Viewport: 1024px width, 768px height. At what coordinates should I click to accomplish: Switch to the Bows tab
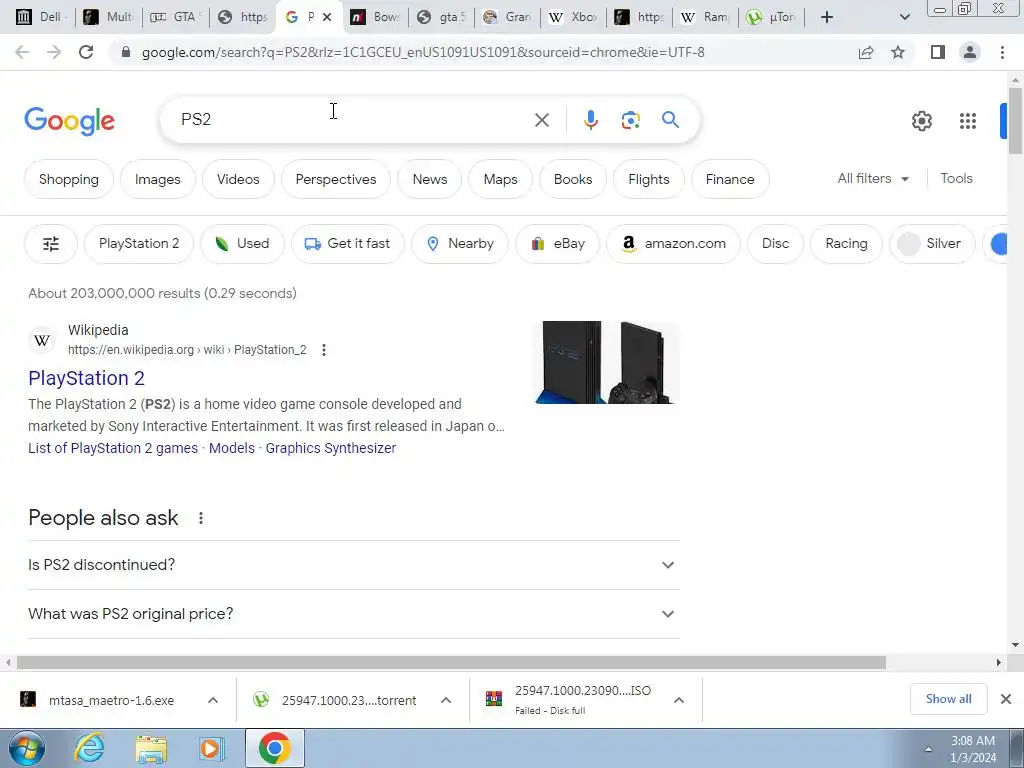376,17
